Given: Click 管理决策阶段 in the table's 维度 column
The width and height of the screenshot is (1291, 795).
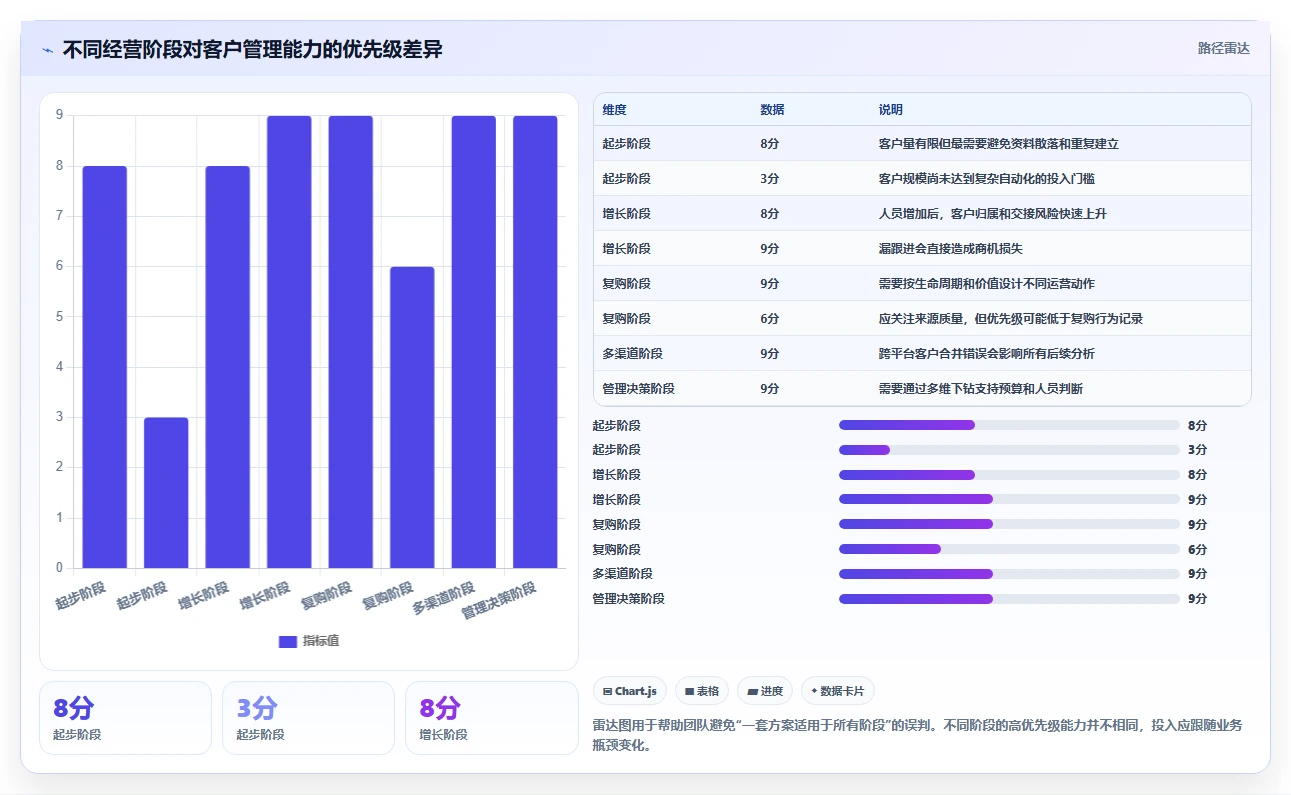Looking at the screenshot, I should click(638, 389).
